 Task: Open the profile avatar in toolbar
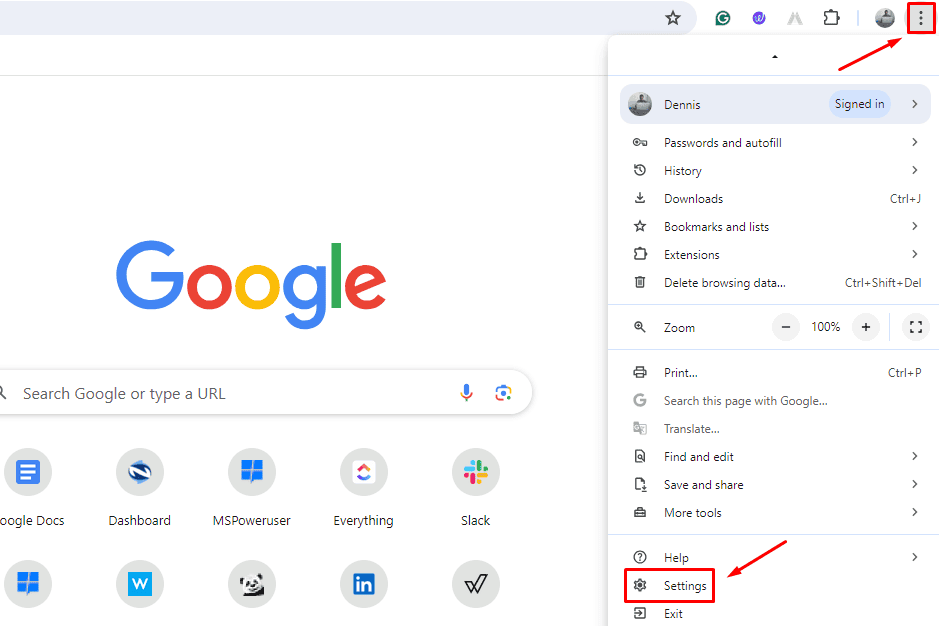click(x=885, y=18)
